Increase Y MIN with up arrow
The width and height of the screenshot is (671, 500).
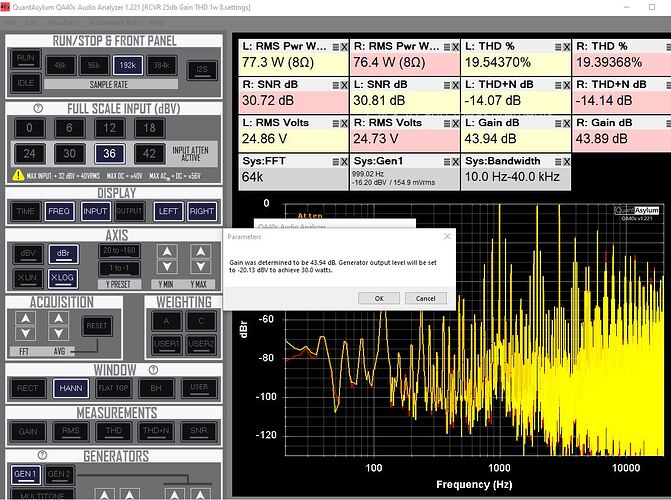click(167, 251)
